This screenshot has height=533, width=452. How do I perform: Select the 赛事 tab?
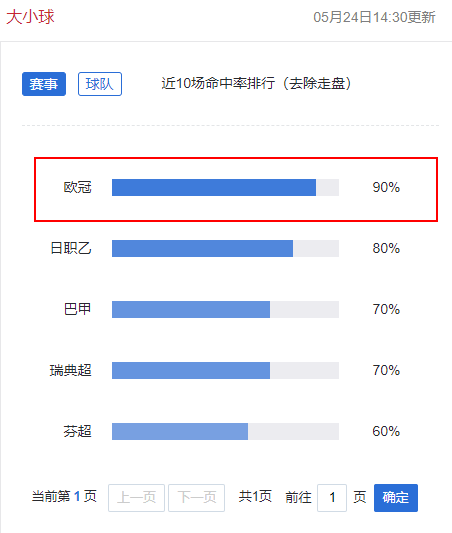pyautogui.click(x=44, y=84)
